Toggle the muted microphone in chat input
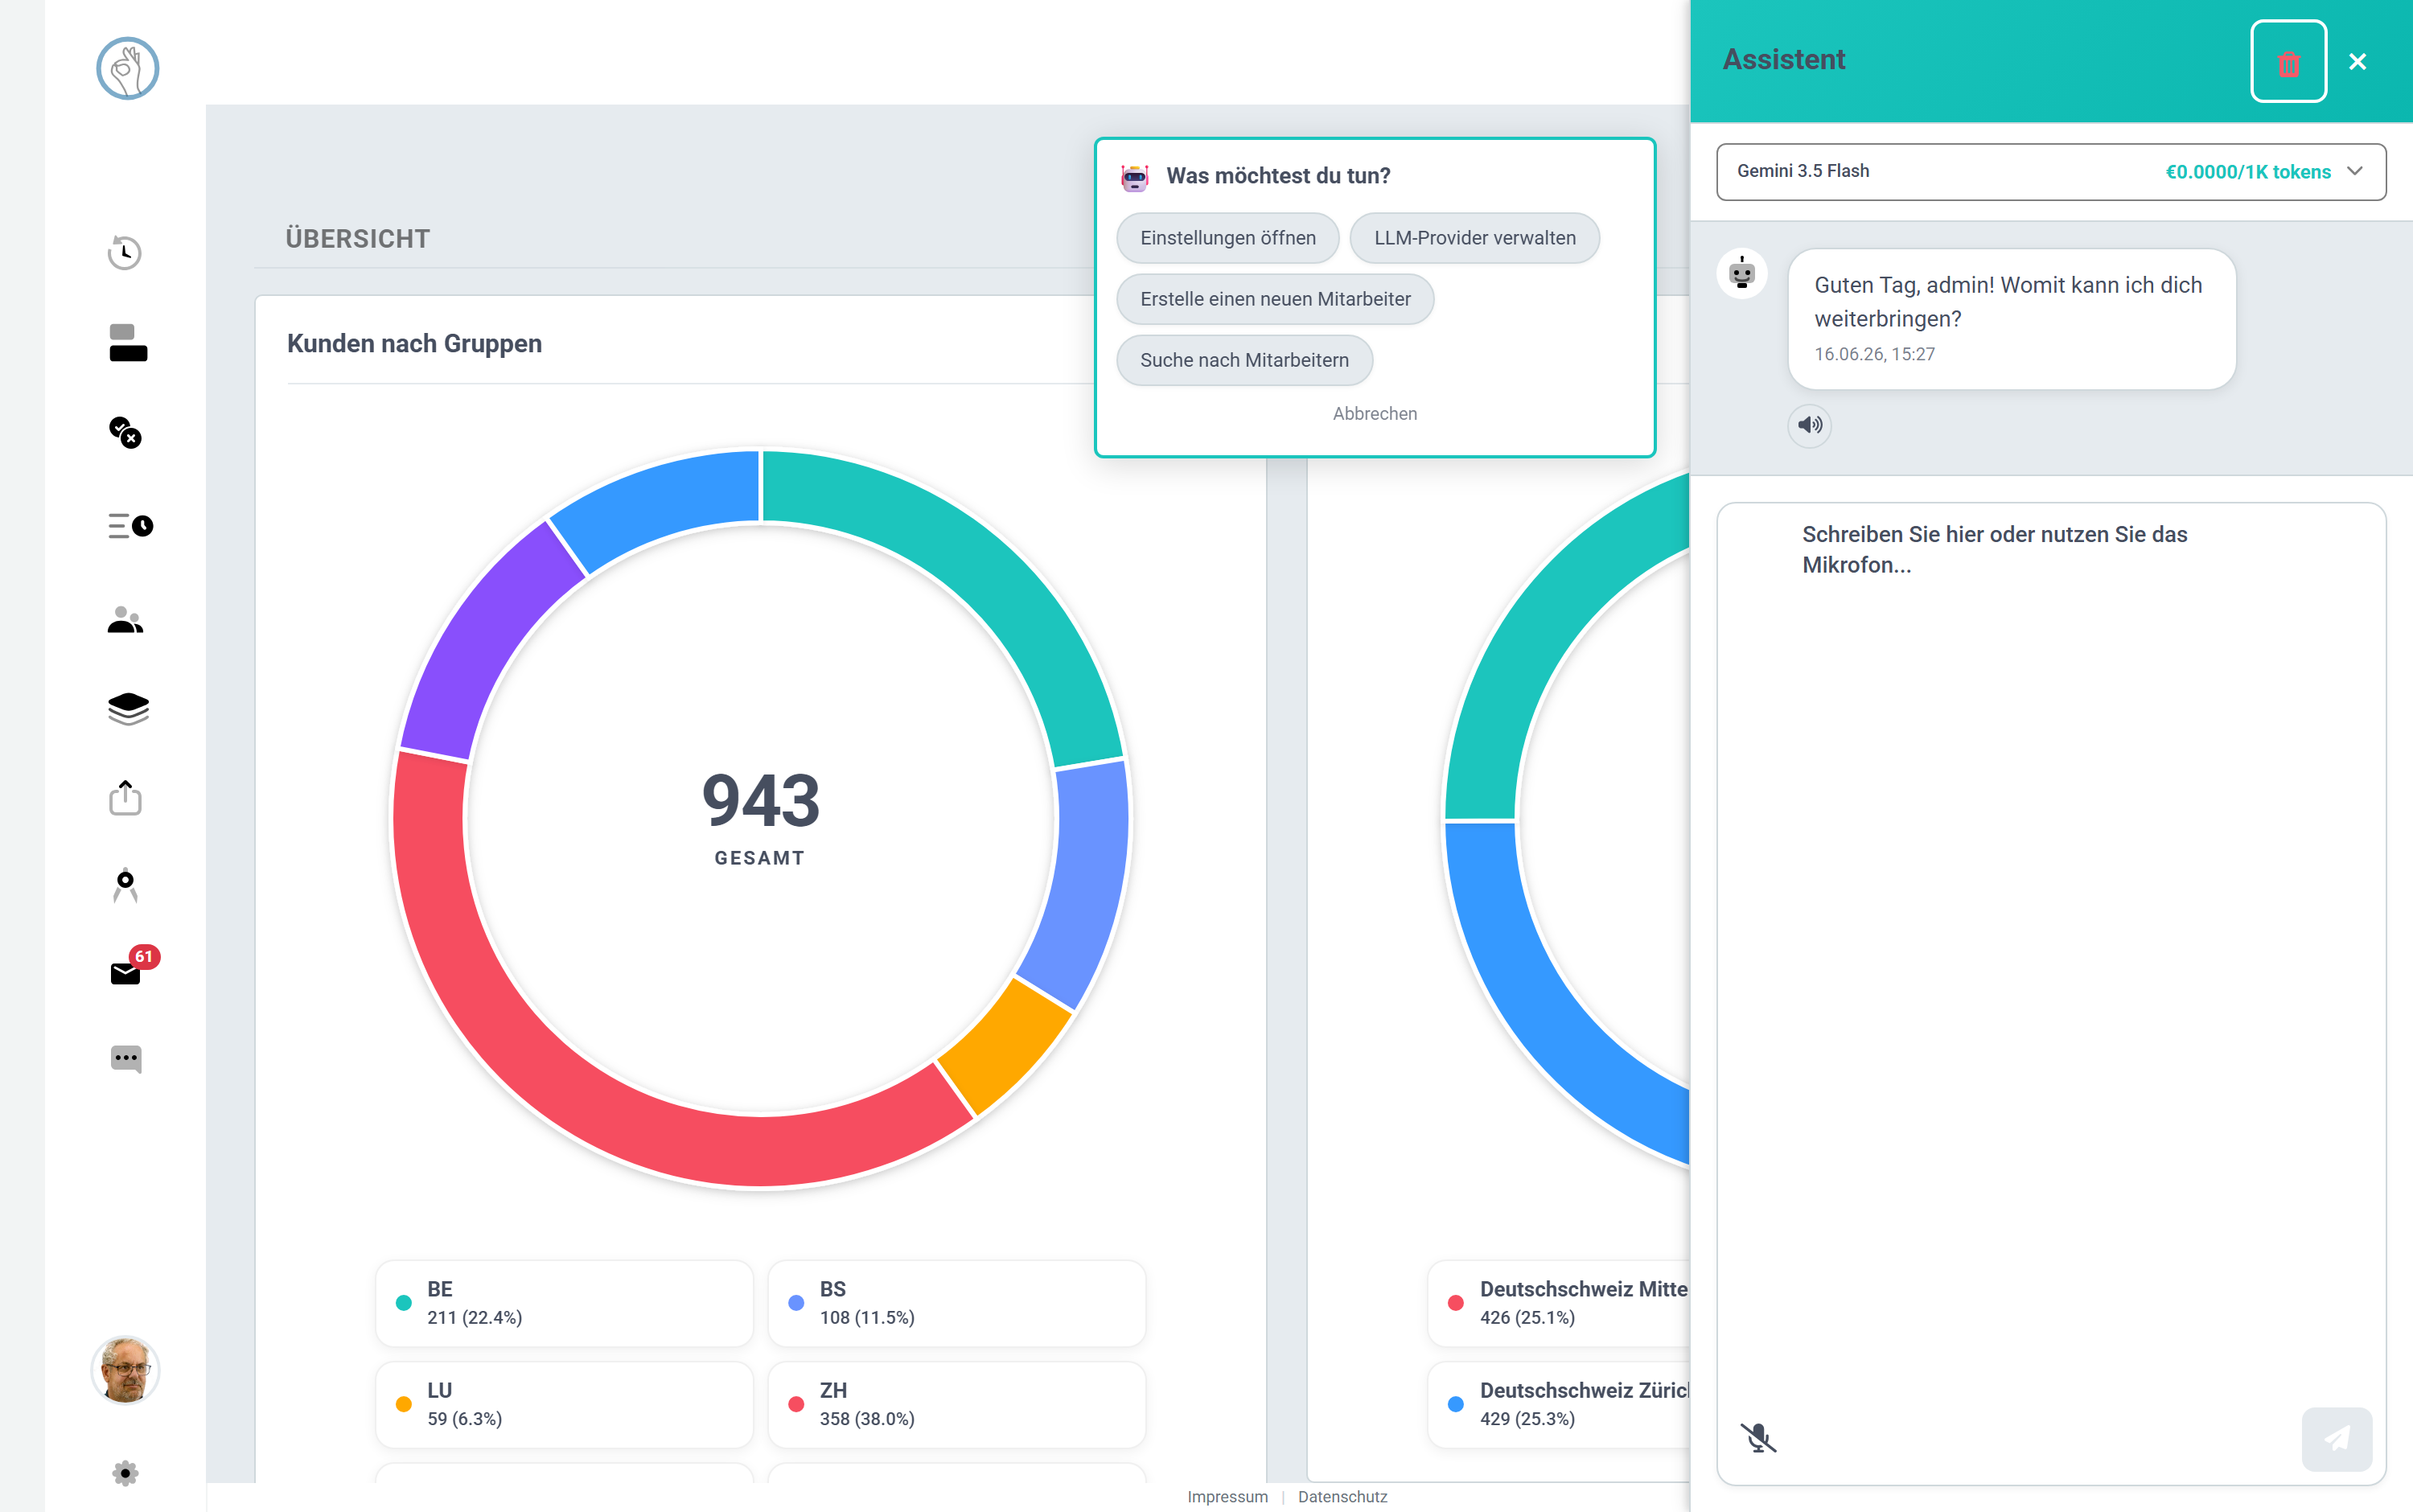 pos(1758,1438)
